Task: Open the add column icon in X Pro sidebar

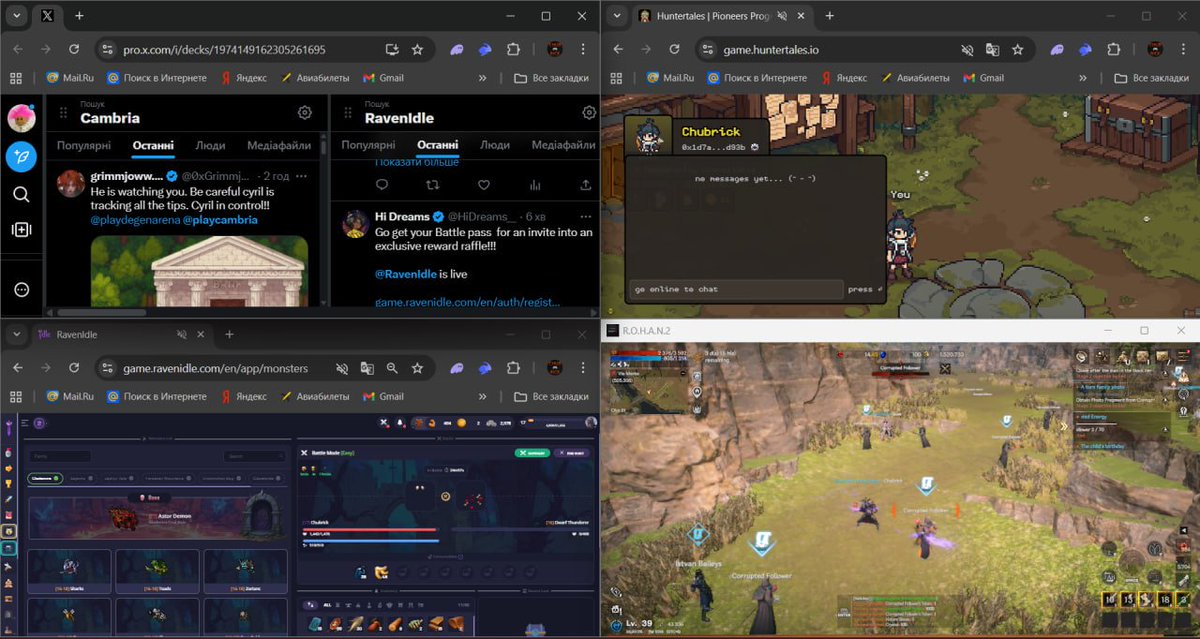Action: 21,230
